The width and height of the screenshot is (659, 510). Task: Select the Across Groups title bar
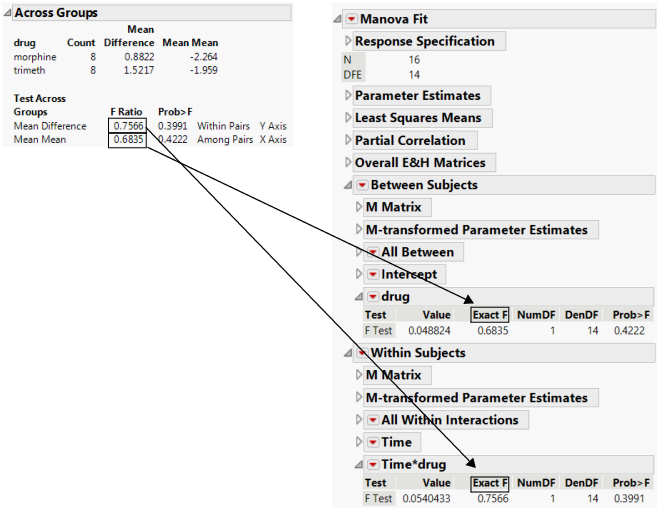point(152,13)
